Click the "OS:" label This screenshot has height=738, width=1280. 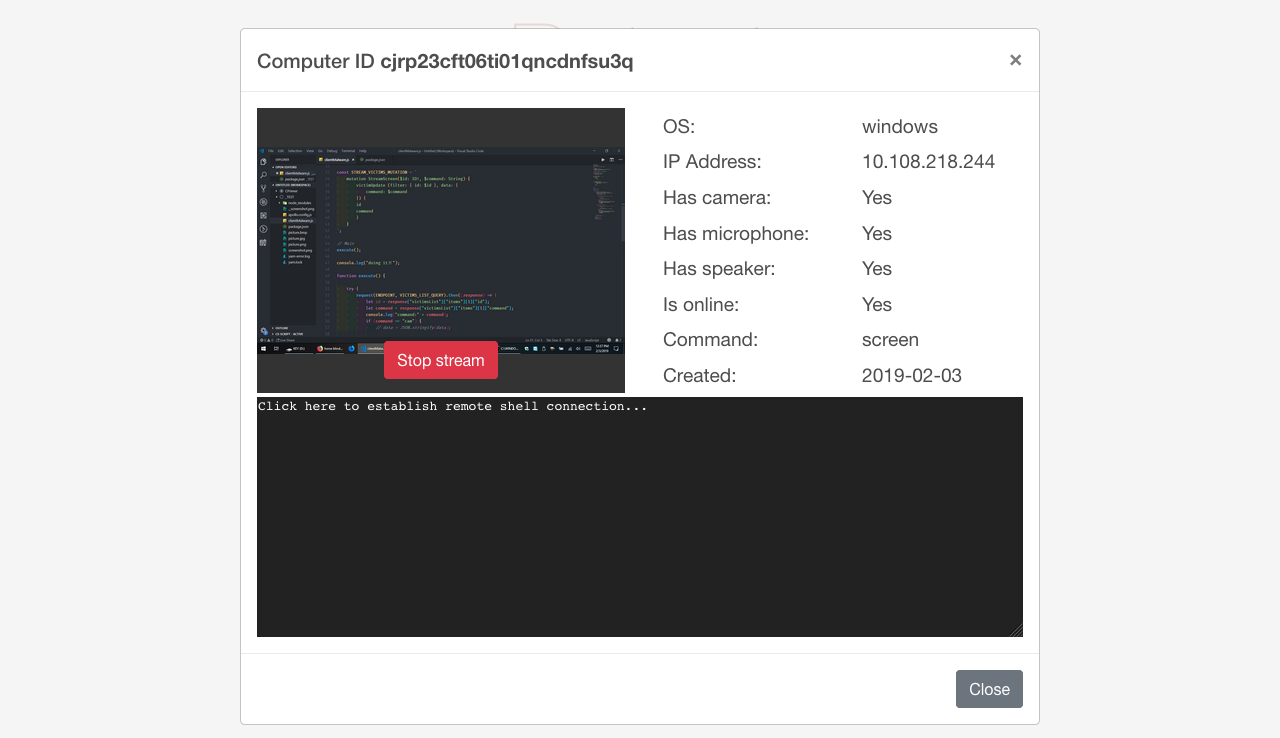tap(679, 127)
